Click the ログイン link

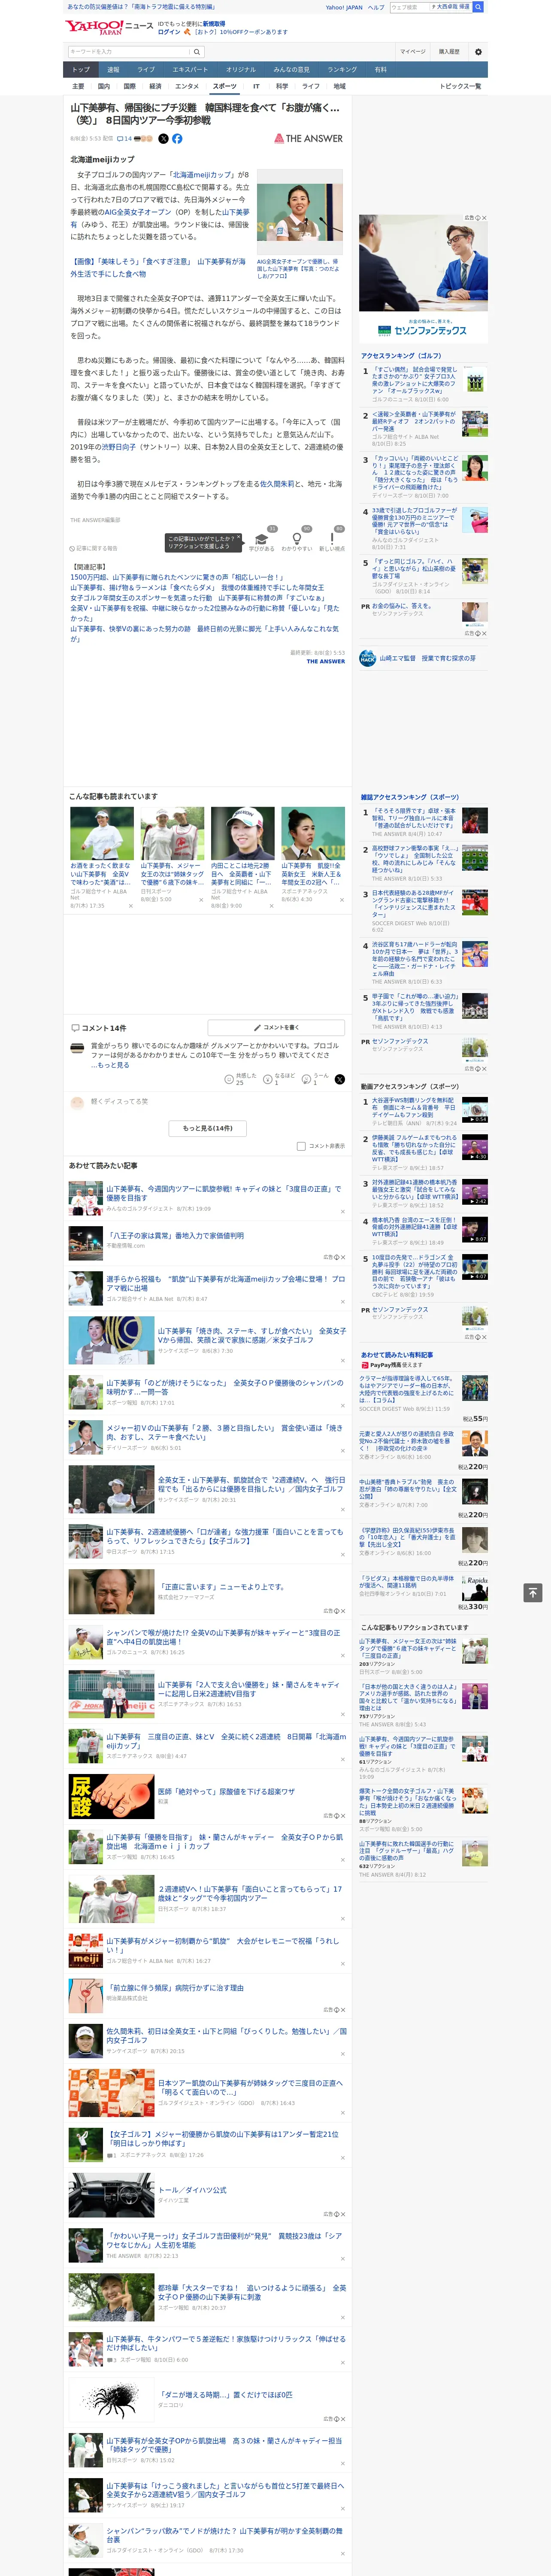tap(169, 32)
